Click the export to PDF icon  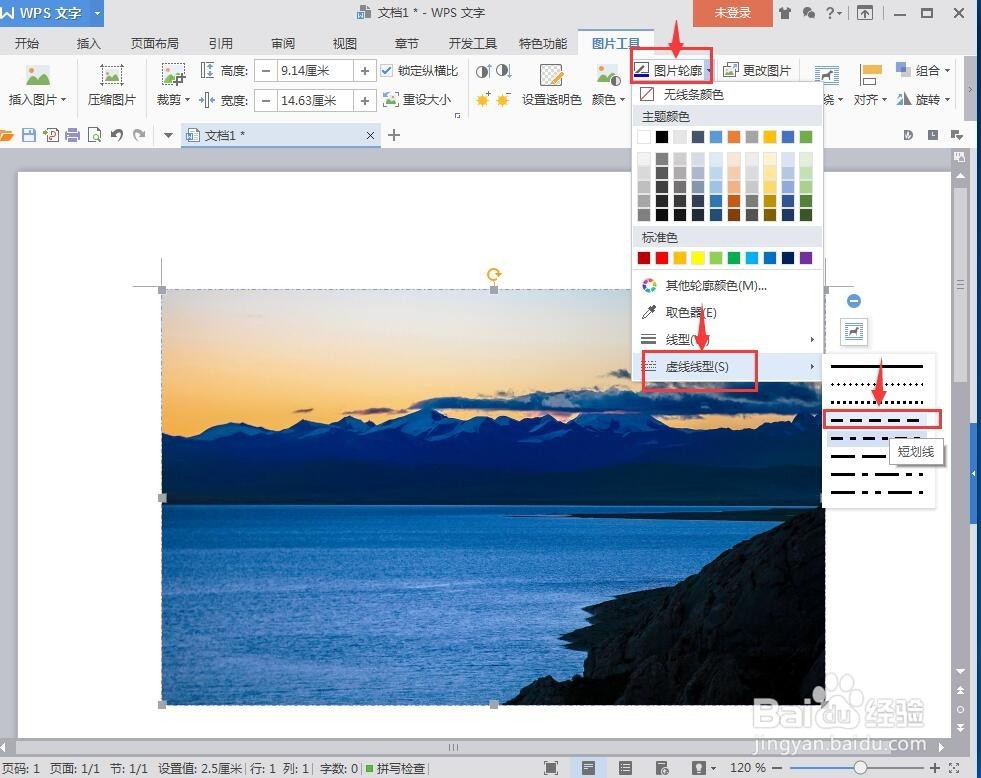(x=51, y=135)
